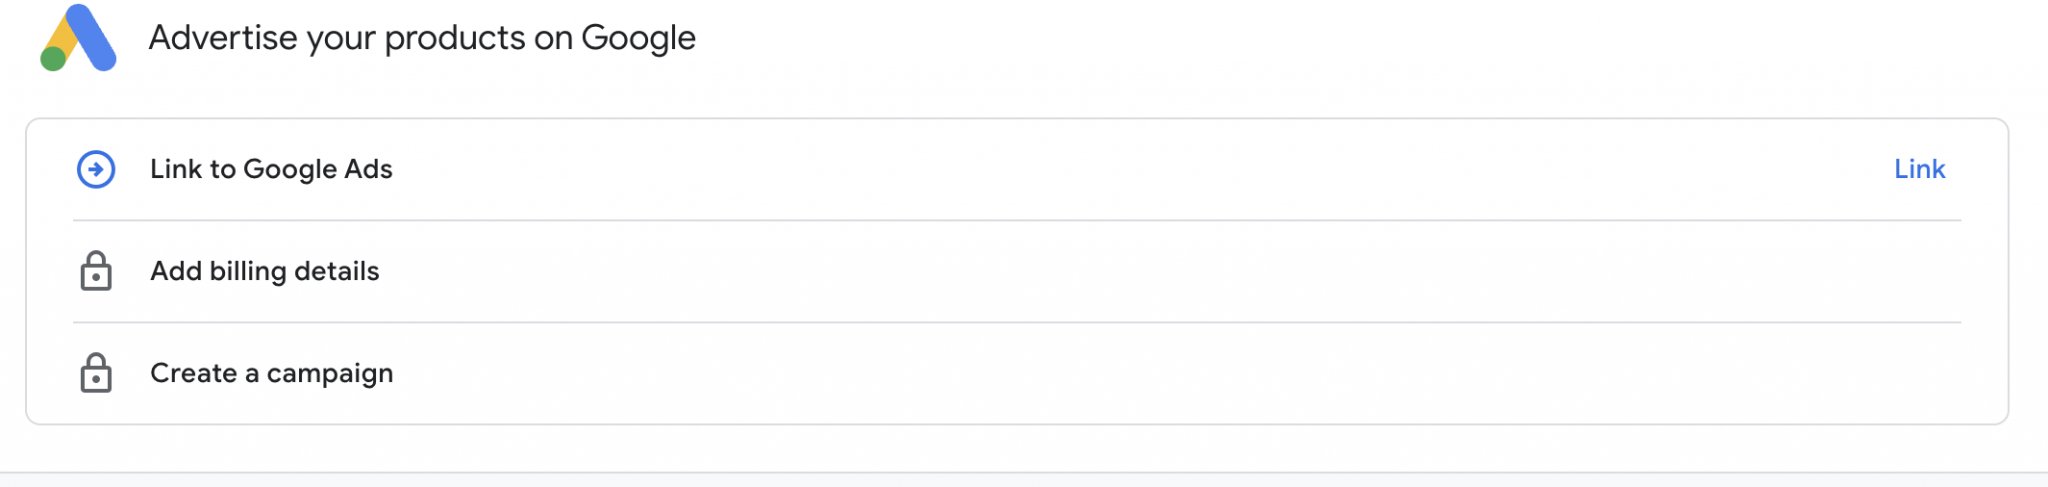Click the circled arrow icon beside Link to Google Ads

[96, 169]
